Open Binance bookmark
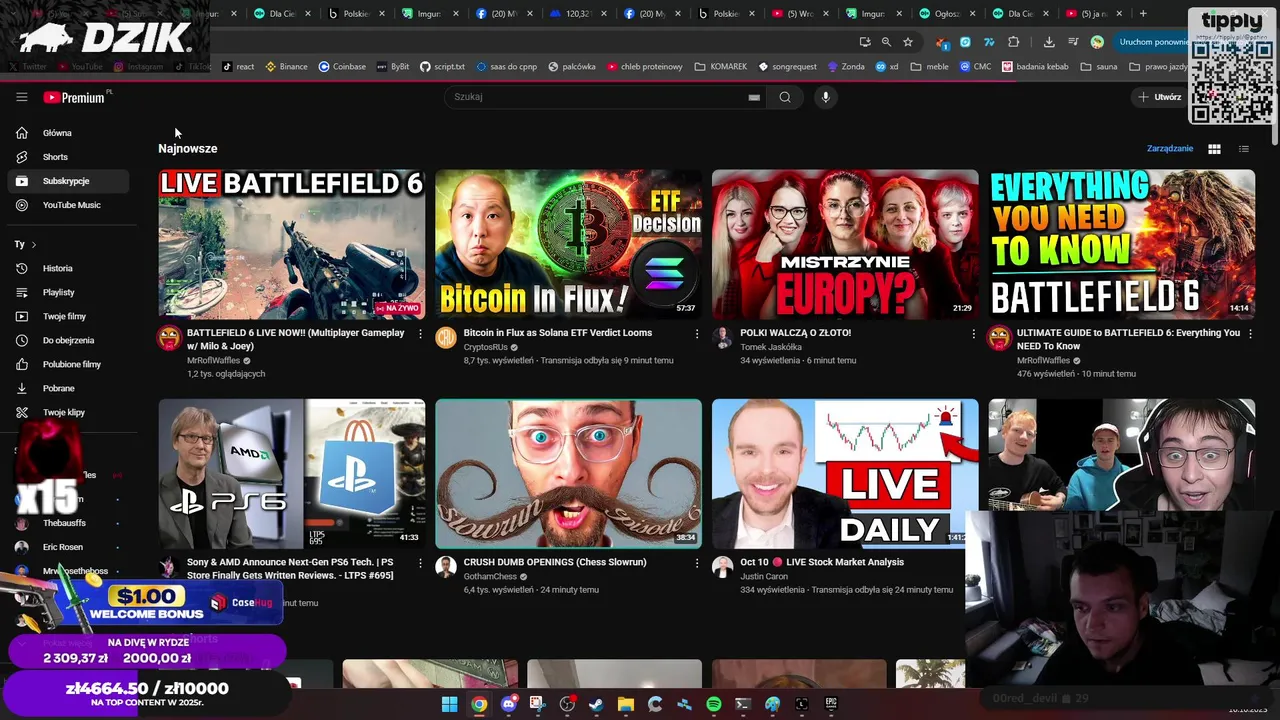Image resolution: width=1280 pixels, height=720 pixels. coord(286,67)
